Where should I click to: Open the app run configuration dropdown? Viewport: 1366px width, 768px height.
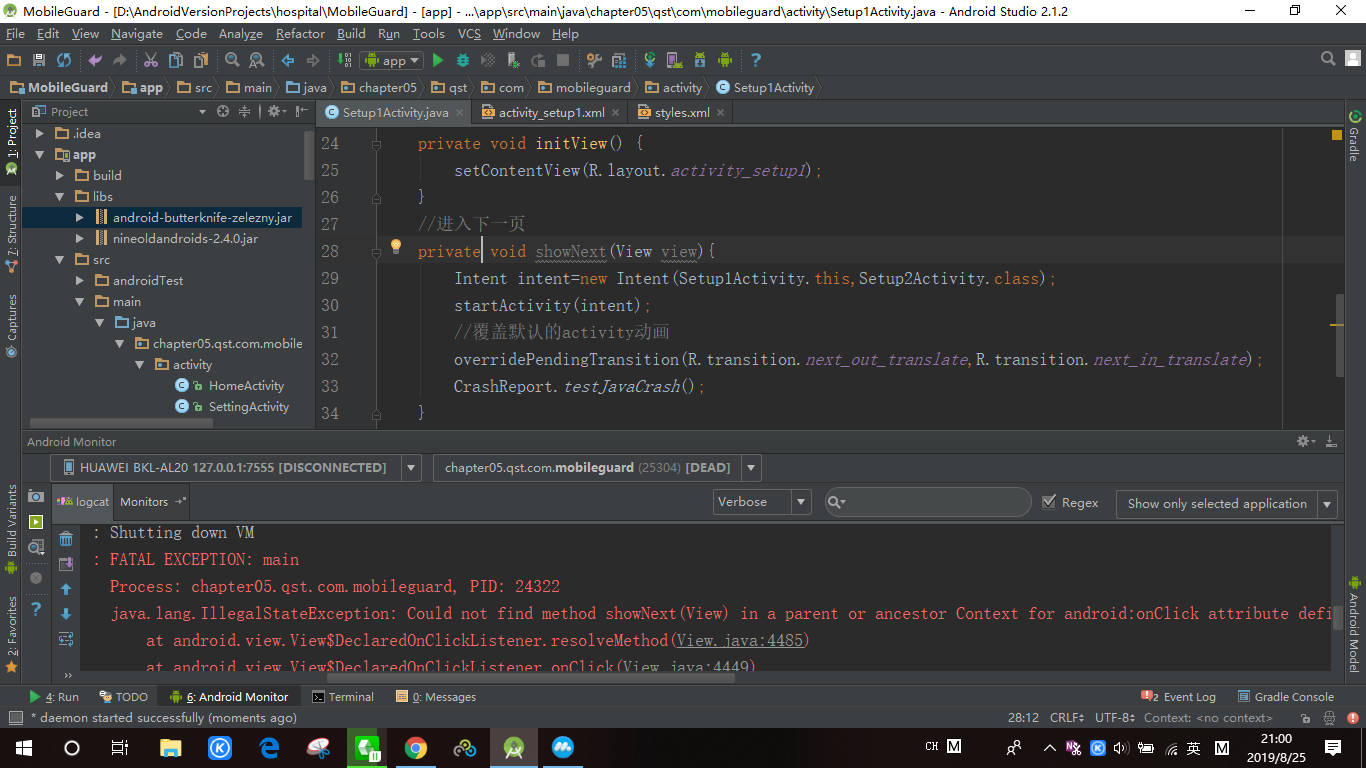(x=392, y=60)
